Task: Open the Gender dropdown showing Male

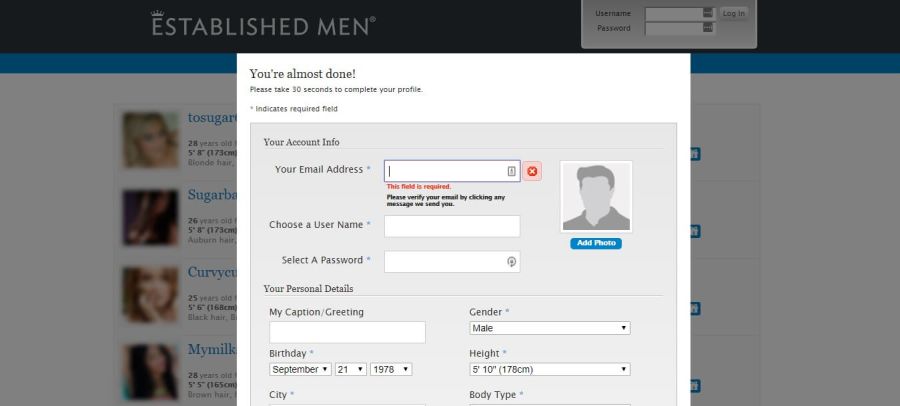Action: click(x=549, y=328)
